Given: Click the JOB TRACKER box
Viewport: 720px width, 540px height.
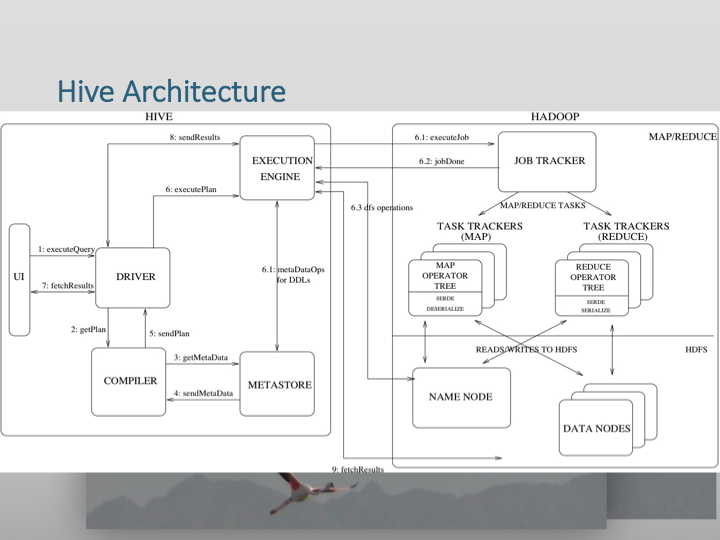Looking at the screenshot, I should (x=548, y=160).
